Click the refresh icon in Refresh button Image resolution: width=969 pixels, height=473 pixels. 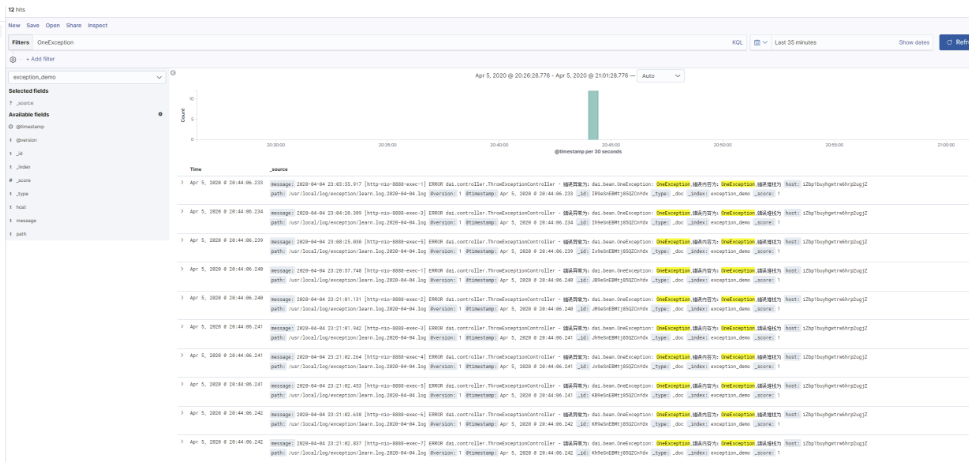pyautogui.click(x=949, y=43)
